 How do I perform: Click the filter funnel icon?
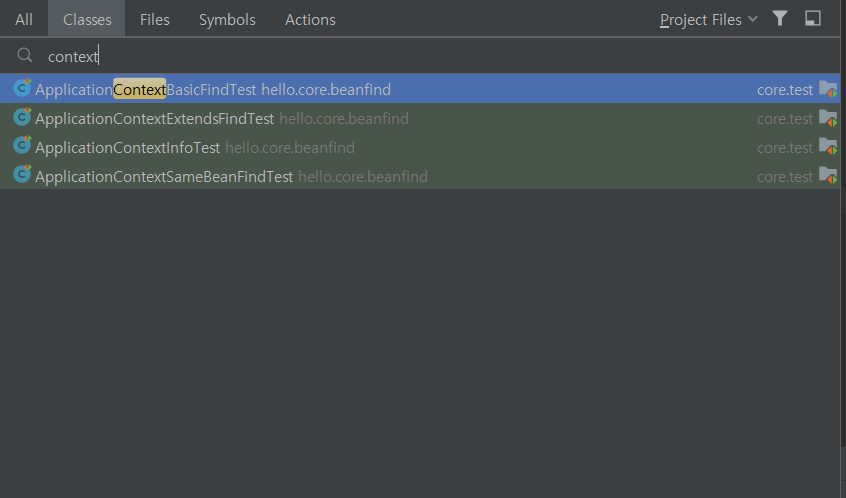tap(780, 19)
